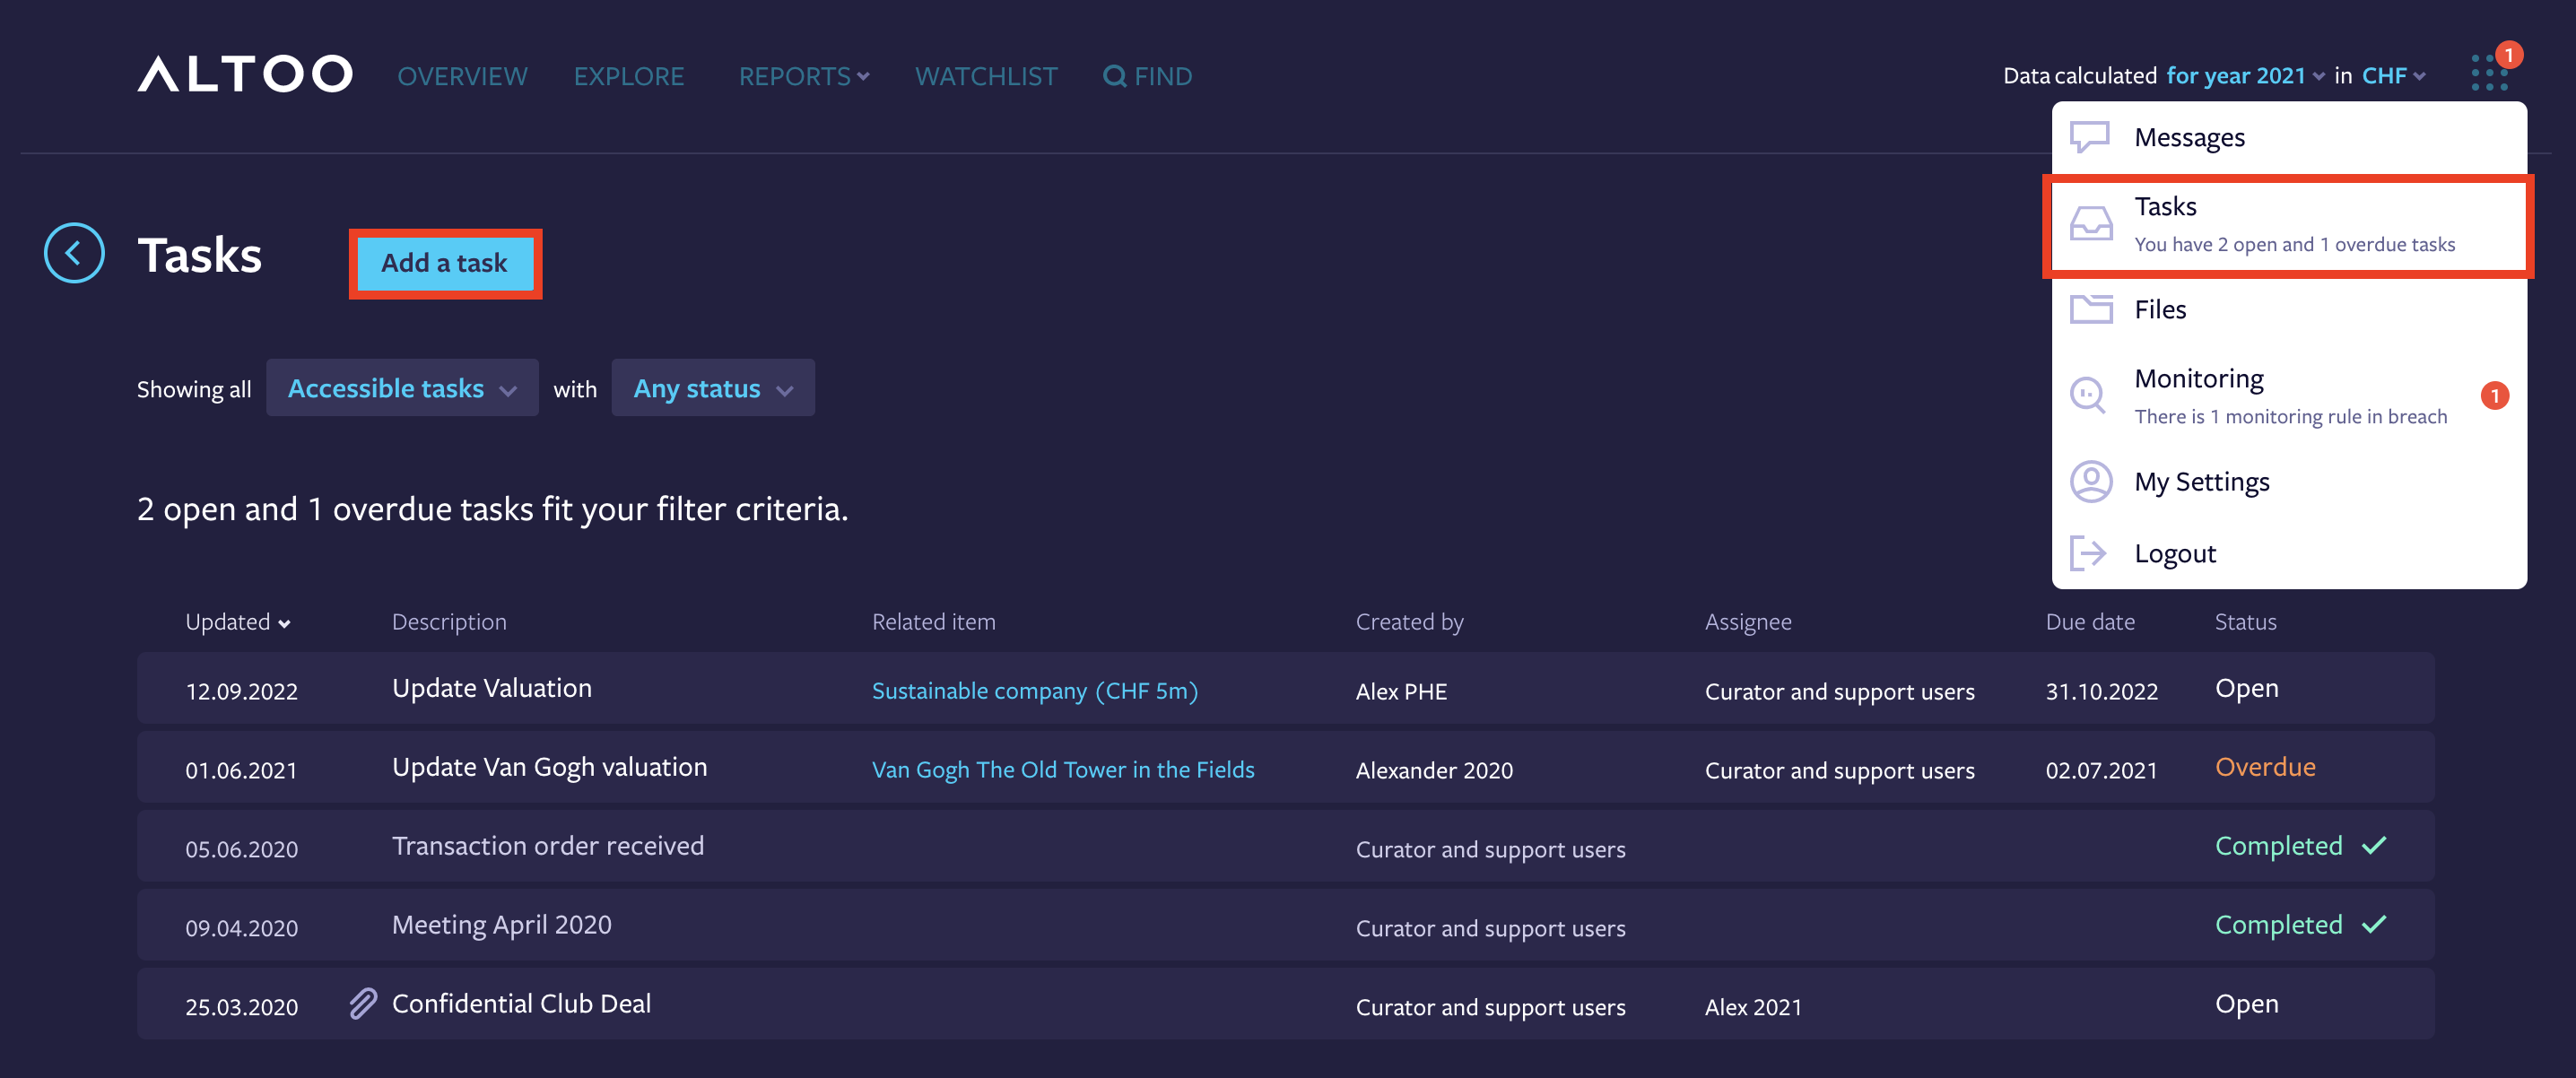Open the Update Valuation task row
This screenshot has height=1078, width=2576.
tap(1285, 688)
